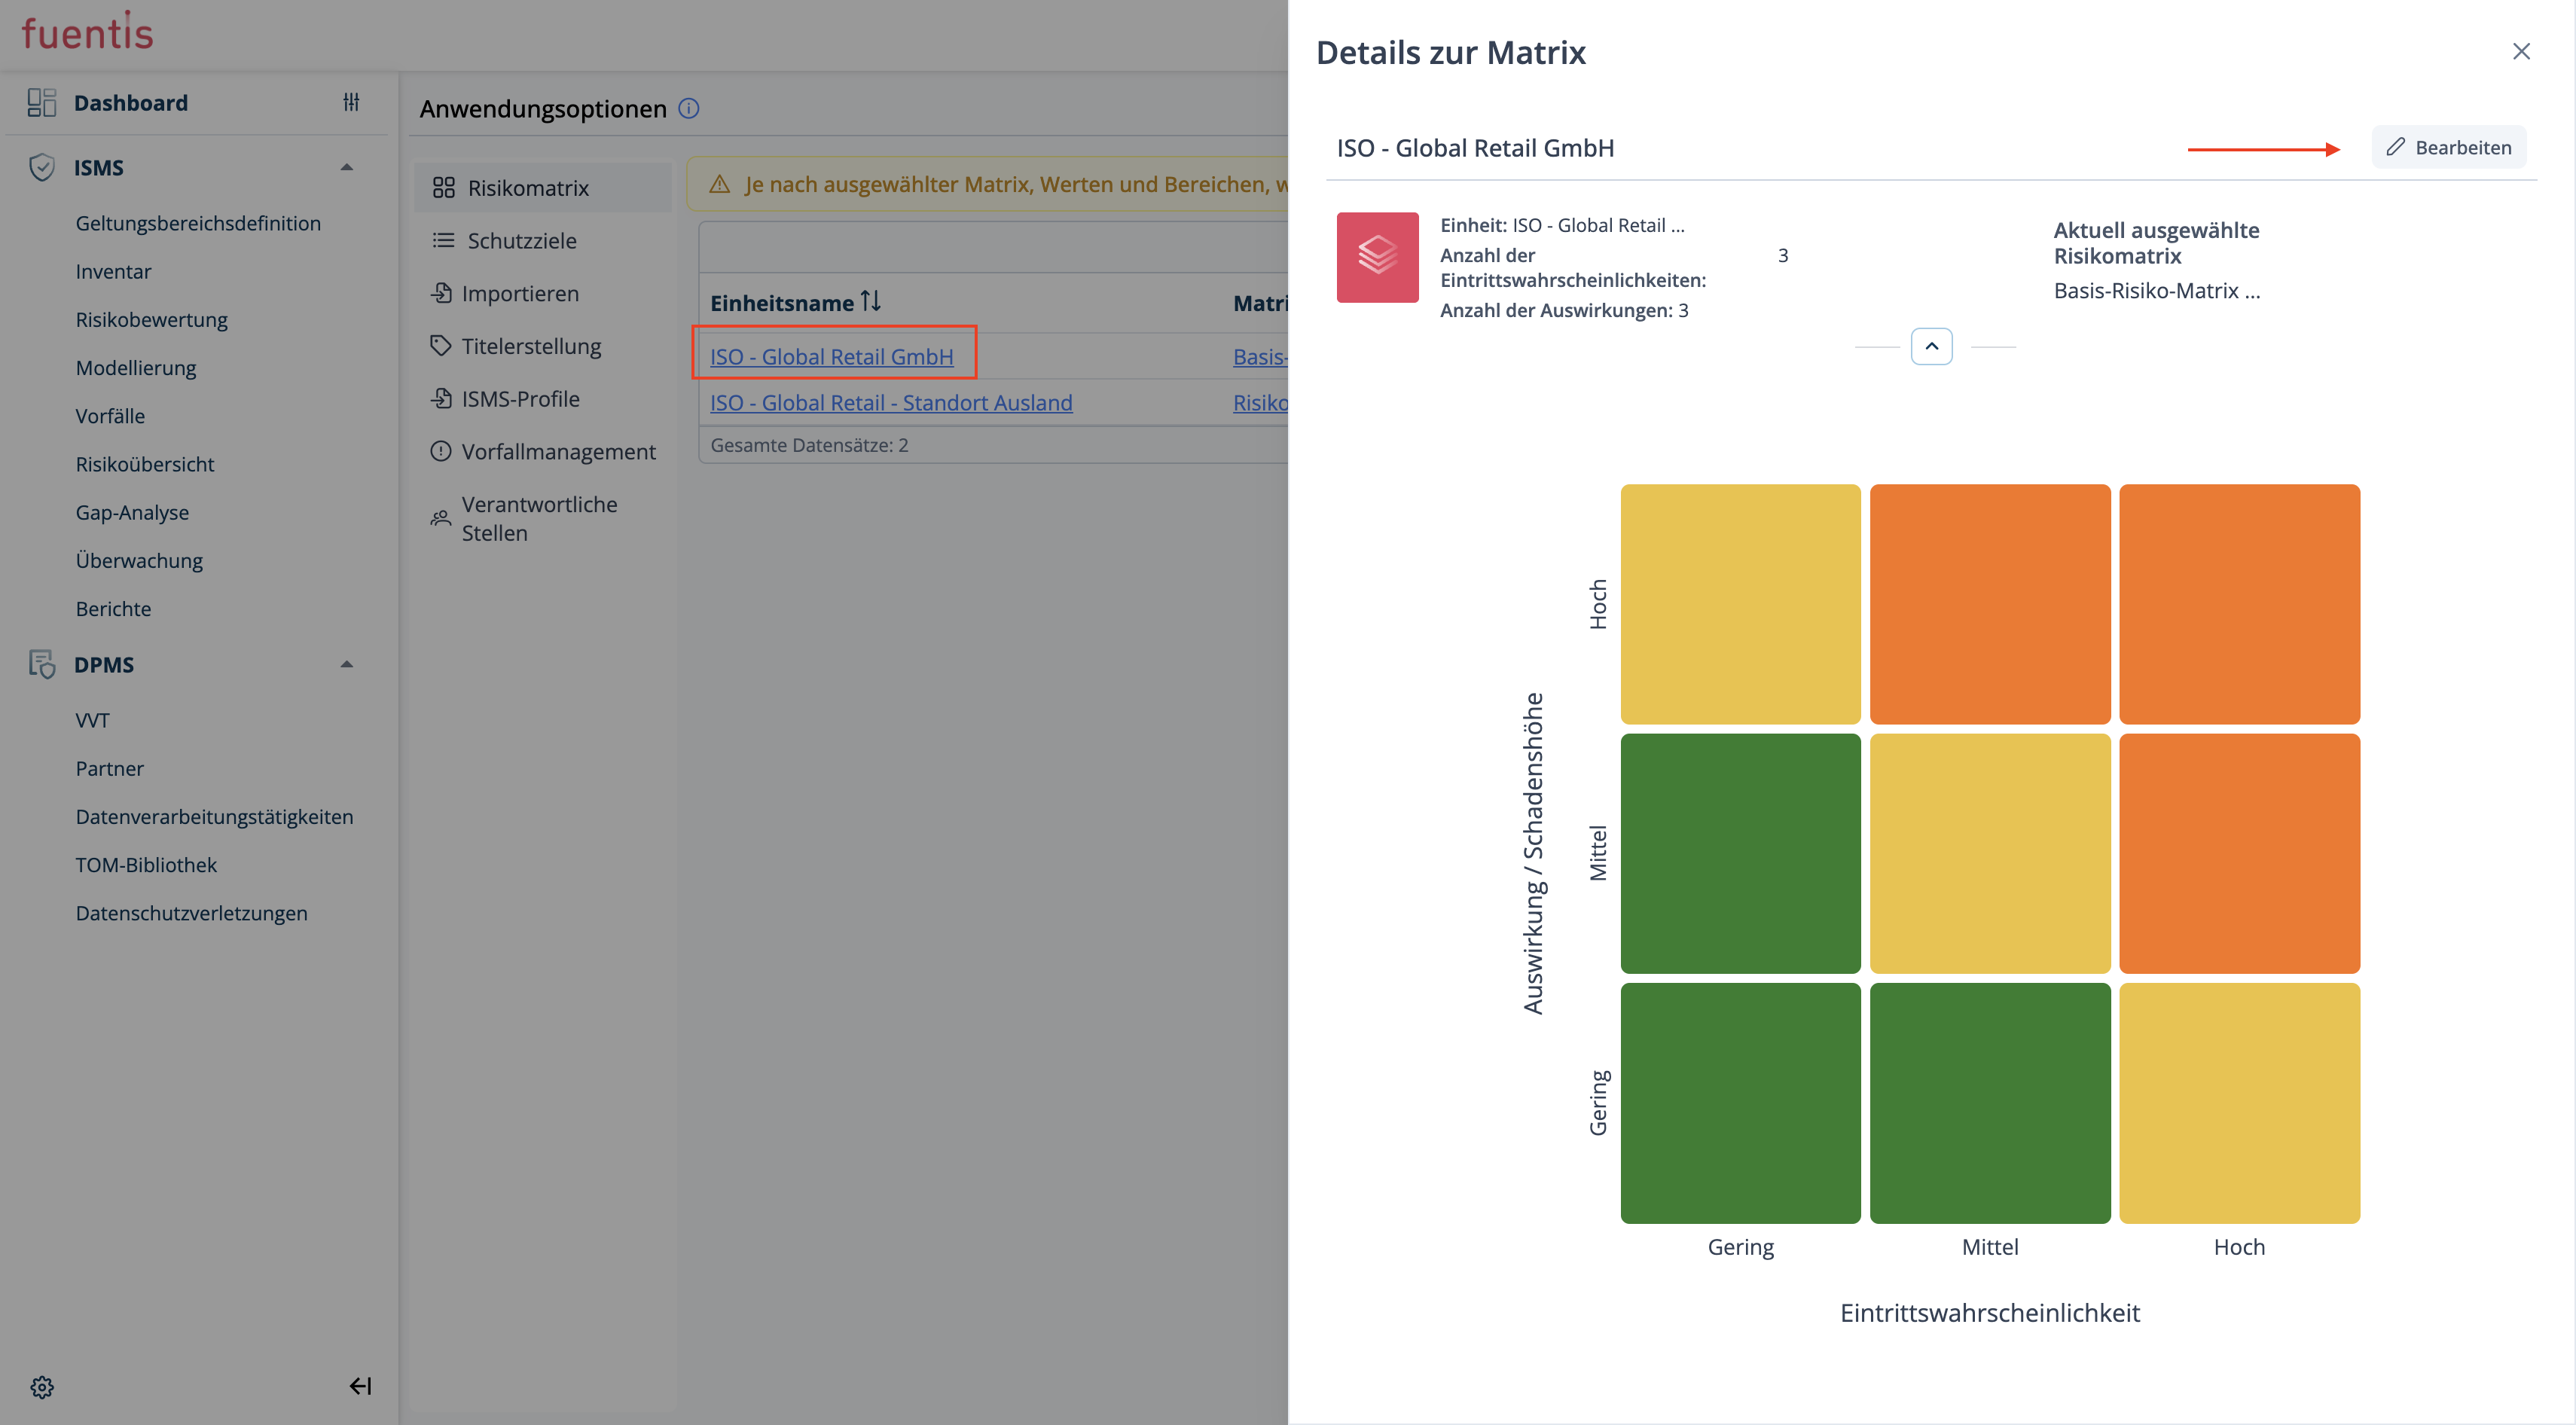The height and width of the screenshot is (1425, 2576).
Task: Close the Details zur Matrix panel
Action: 2521,51
